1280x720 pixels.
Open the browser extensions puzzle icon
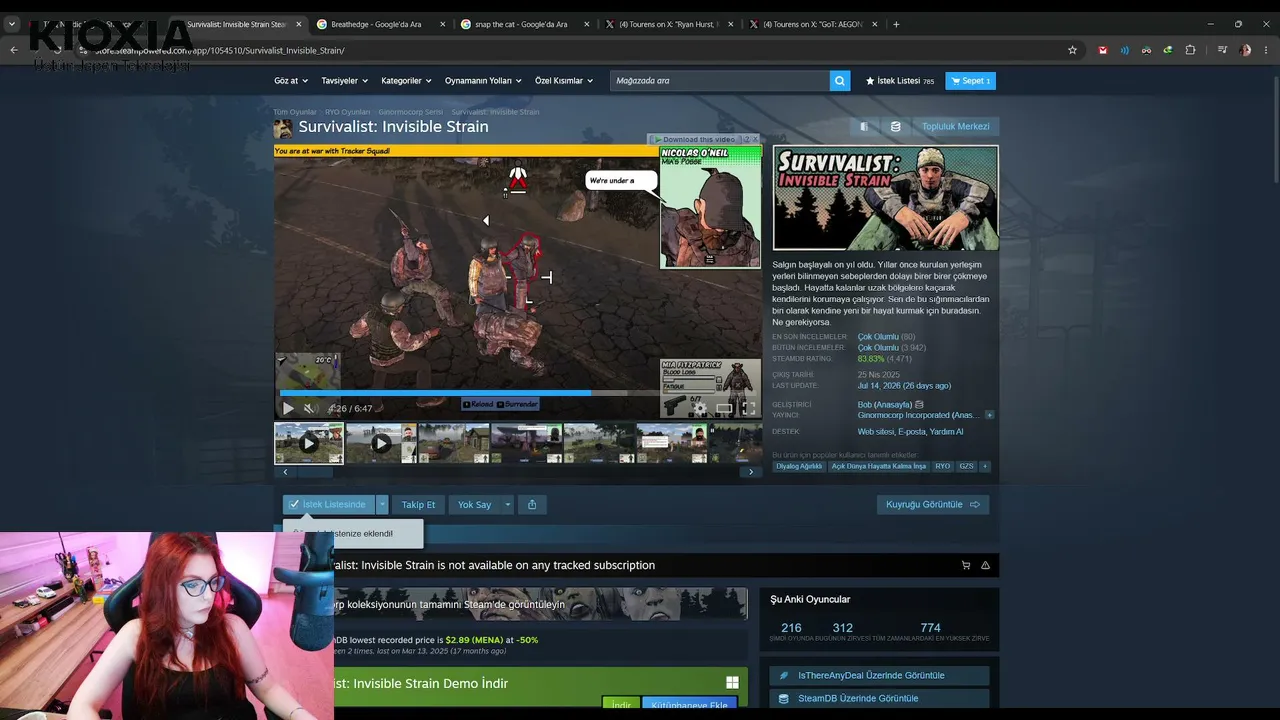tap(1190, 50)
